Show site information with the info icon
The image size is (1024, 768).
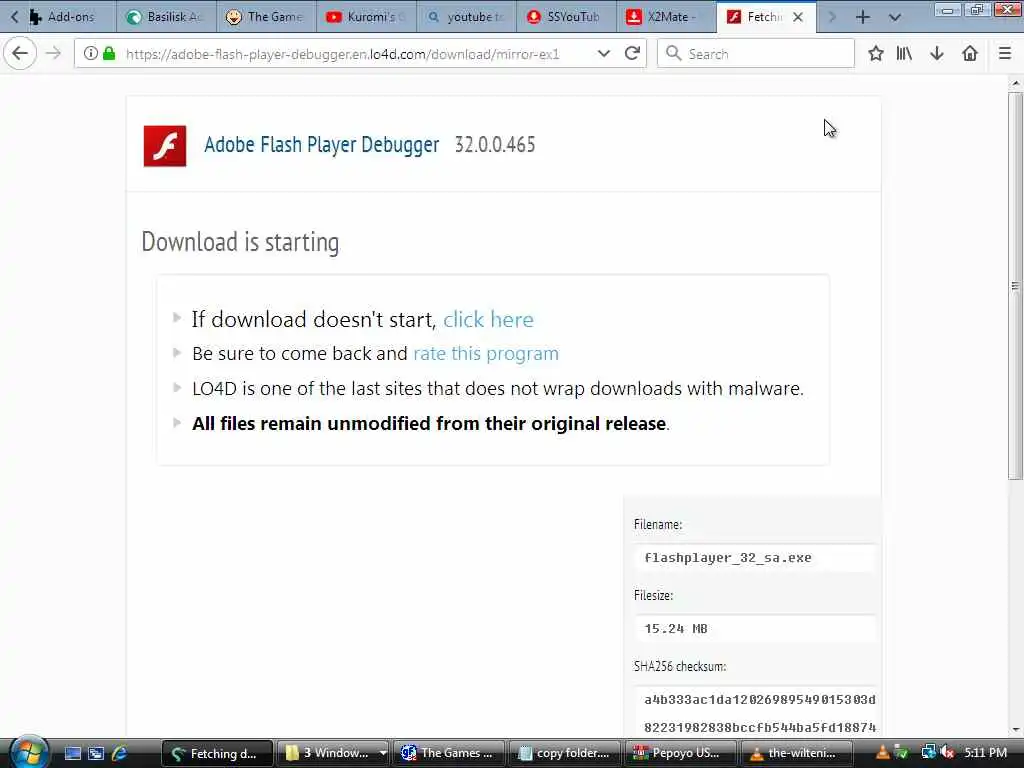coord(91,54)
